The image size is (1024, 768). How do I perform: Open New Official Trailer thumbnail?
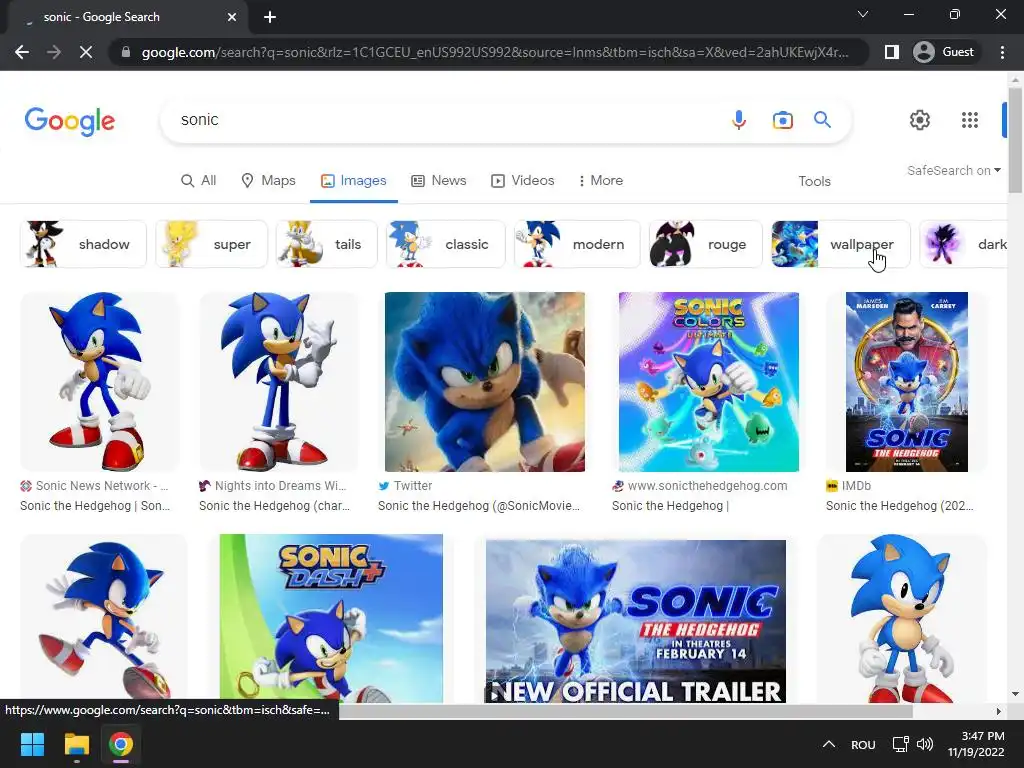point(635,621)
